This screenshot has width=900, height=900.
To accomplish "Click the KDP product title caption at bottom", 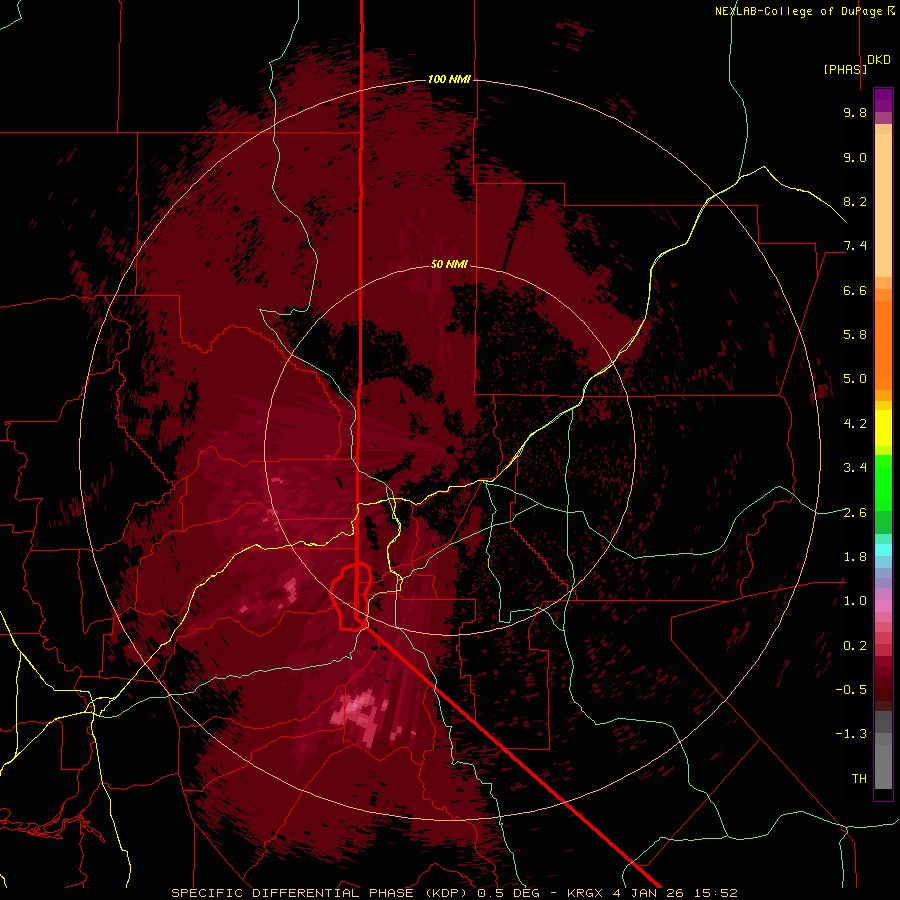I will tap(455, 893).
